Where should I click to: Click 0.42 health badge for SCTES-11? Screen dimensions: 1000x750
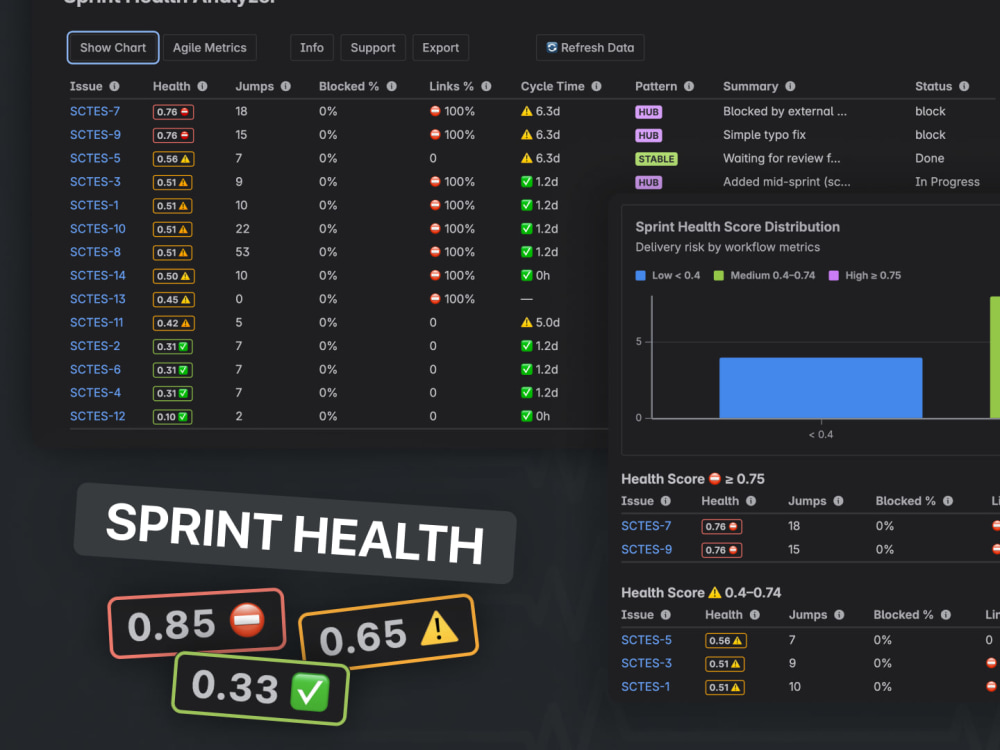[x=173, y=323]
